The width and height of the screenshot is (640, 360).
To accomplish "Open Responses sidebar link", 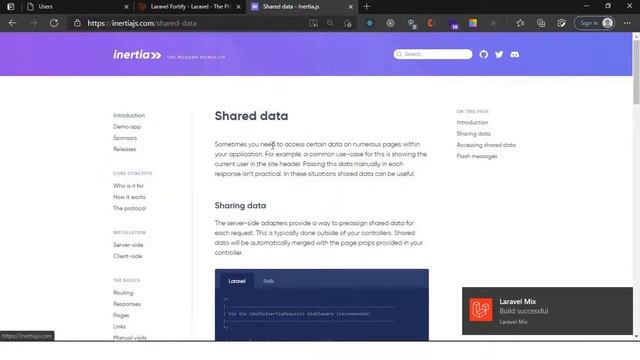I will pos(127,304).
